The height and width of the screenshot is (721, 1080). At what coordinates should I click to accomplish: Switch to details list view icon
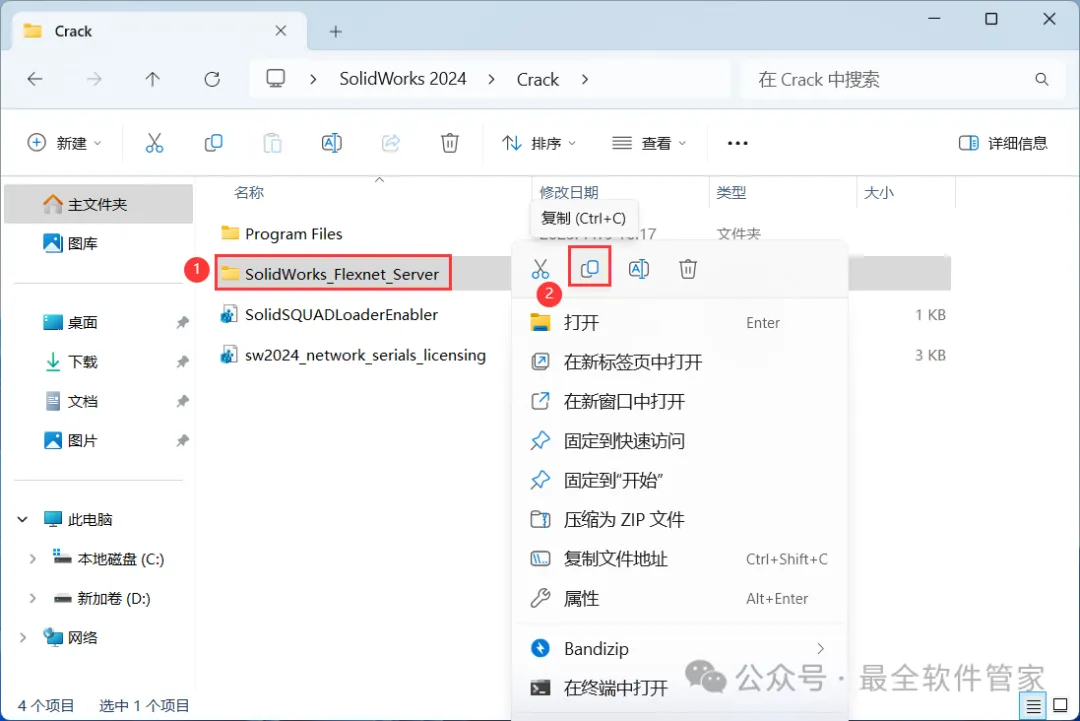[1033, 706]
